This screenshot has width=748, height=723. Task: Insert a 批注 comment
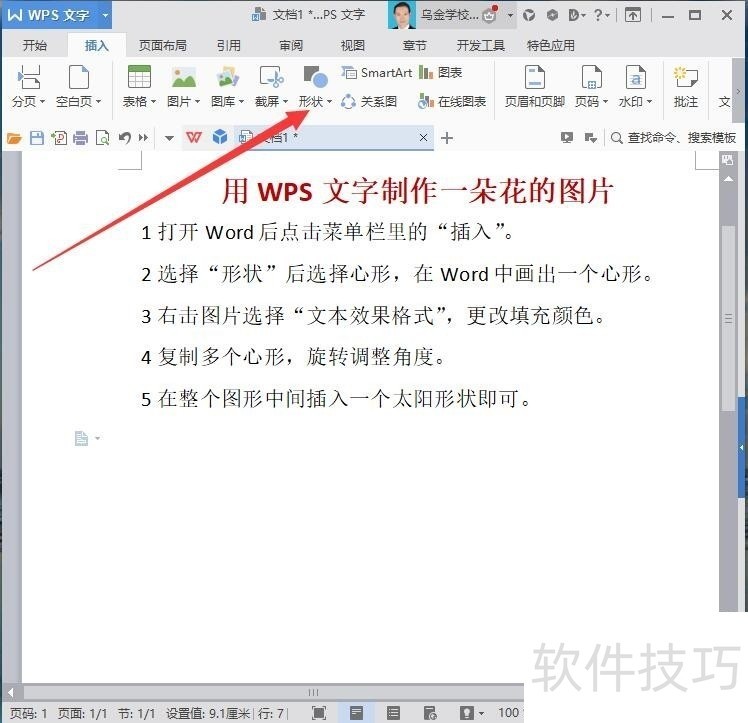coord(686,86)
